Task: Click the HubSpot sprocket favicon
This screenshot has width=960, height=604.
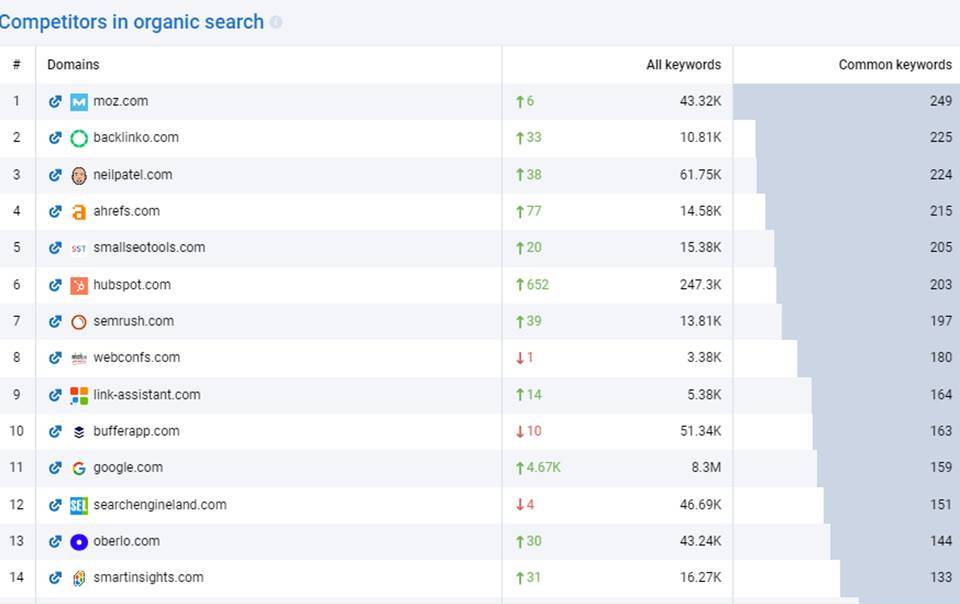Action: point(78,284)
